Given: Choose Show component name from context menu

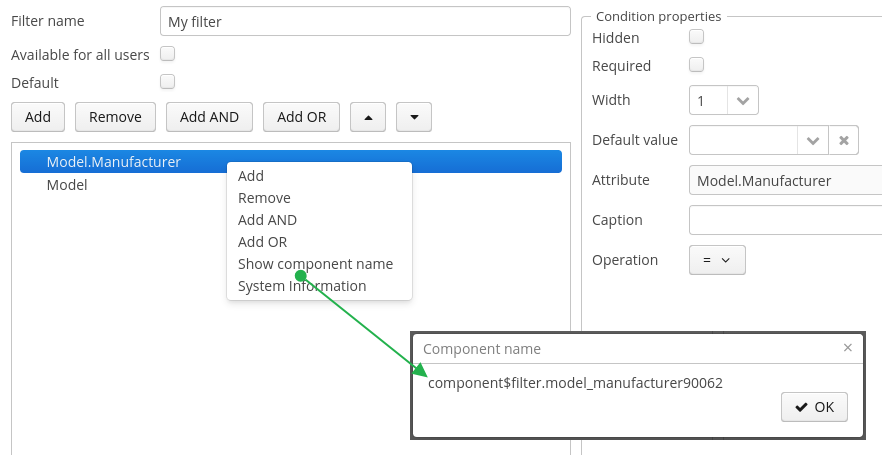Looking at the screenshot, I should (315, 264).
